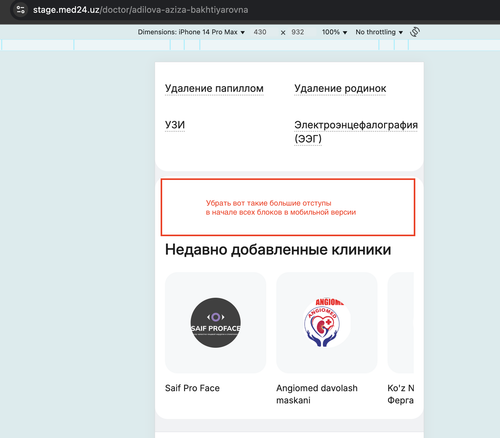
Task: Click the Saif Pro Face clinic name
Action: (192, 388)
